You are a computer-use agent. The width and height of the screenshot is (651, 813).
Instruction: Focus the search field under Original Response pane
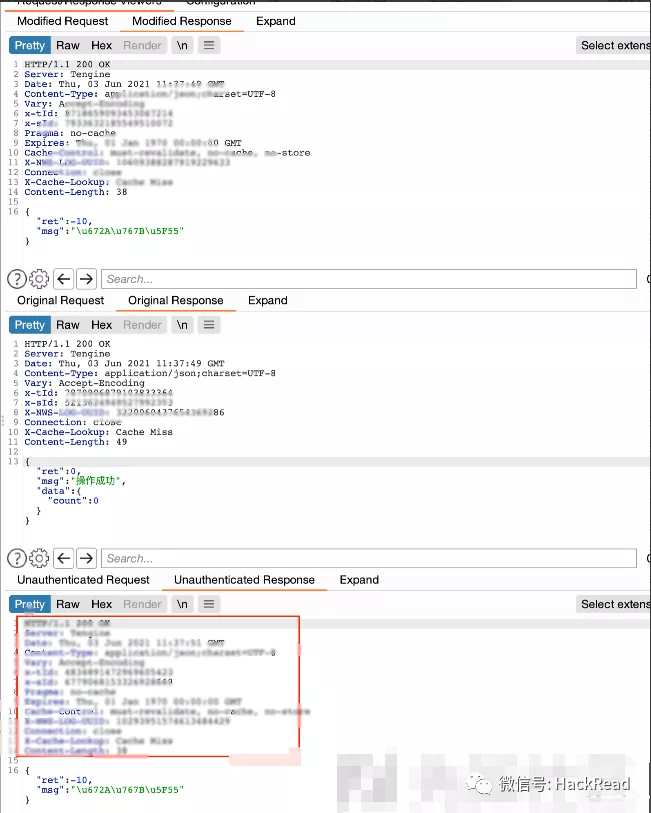tap(369, 558)
